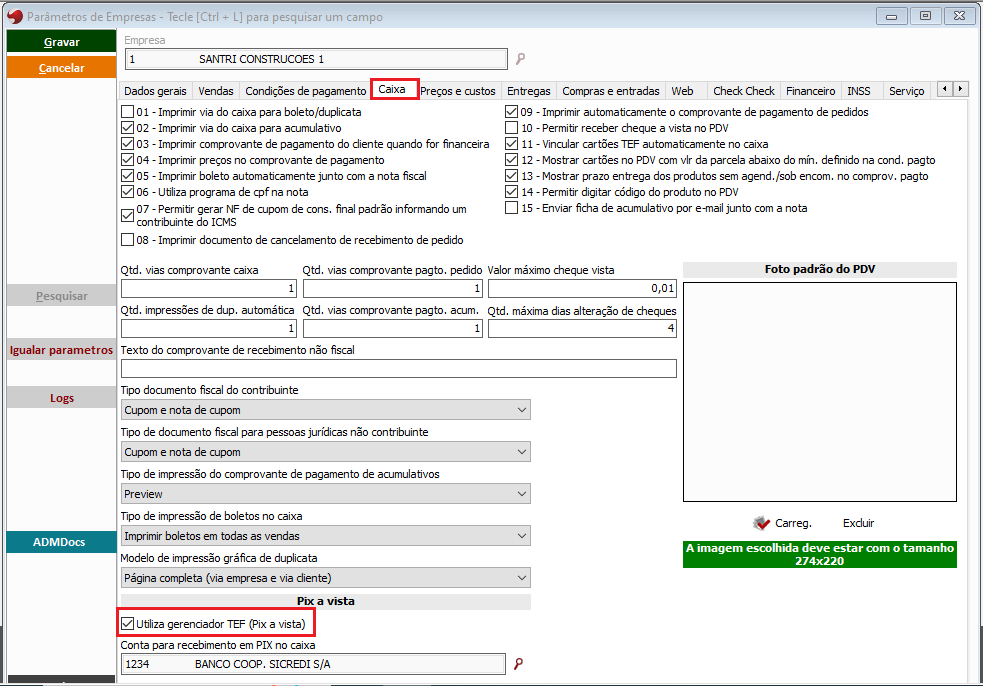Click the PIX account search key icon
The height and width of the screenshot is (686, 983).
click(518, 663)
